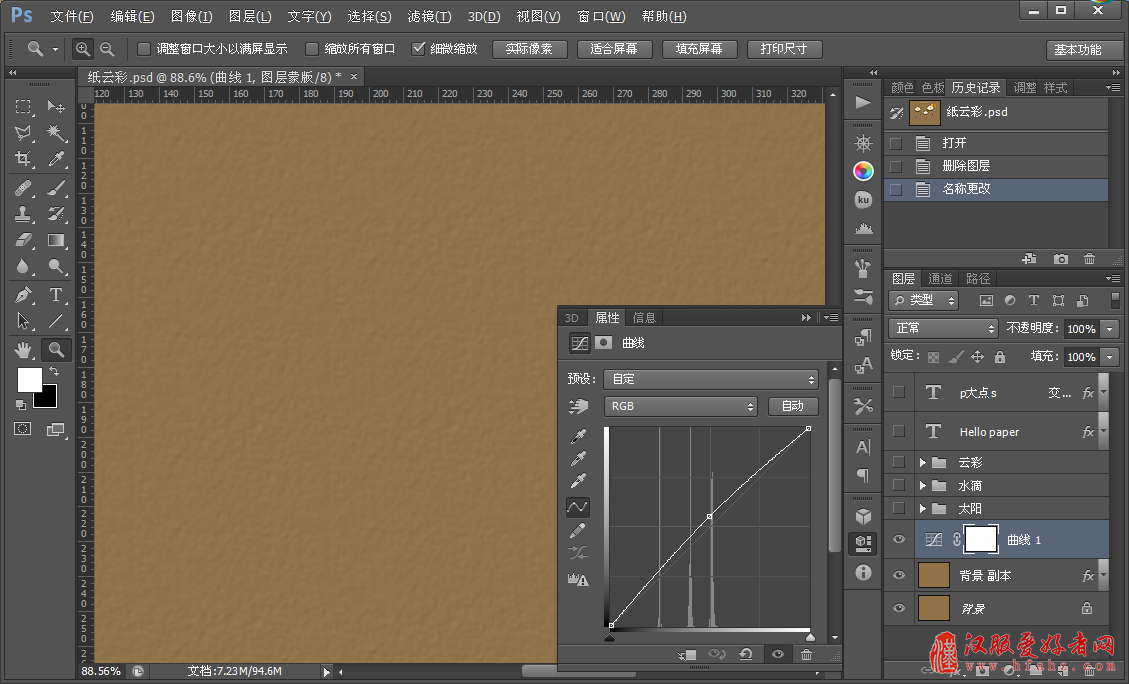This screenshot has width=1129, height=684.
Task: Select the Pen tool
Action: tap(23, 294)
